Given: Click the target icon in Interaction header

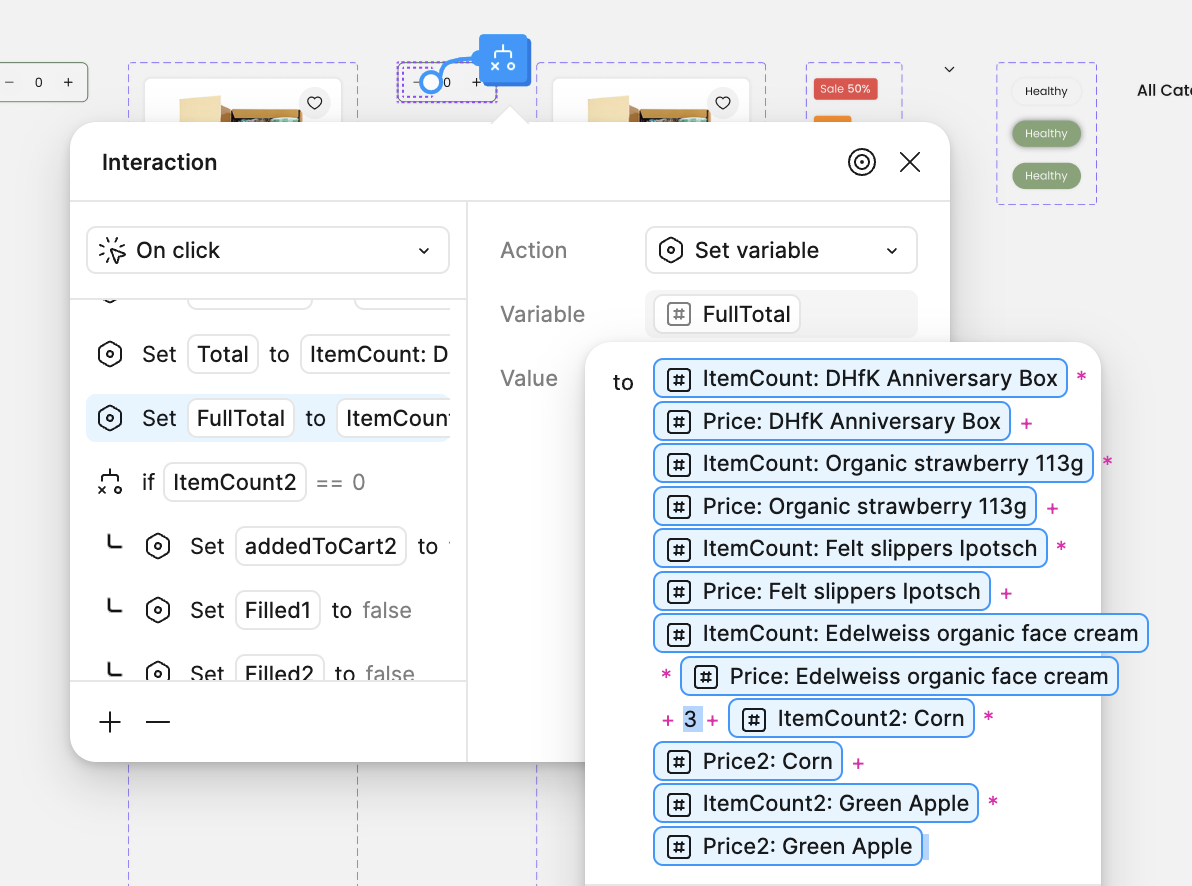Looking at the screenshot, I should (x=861, y=162).
